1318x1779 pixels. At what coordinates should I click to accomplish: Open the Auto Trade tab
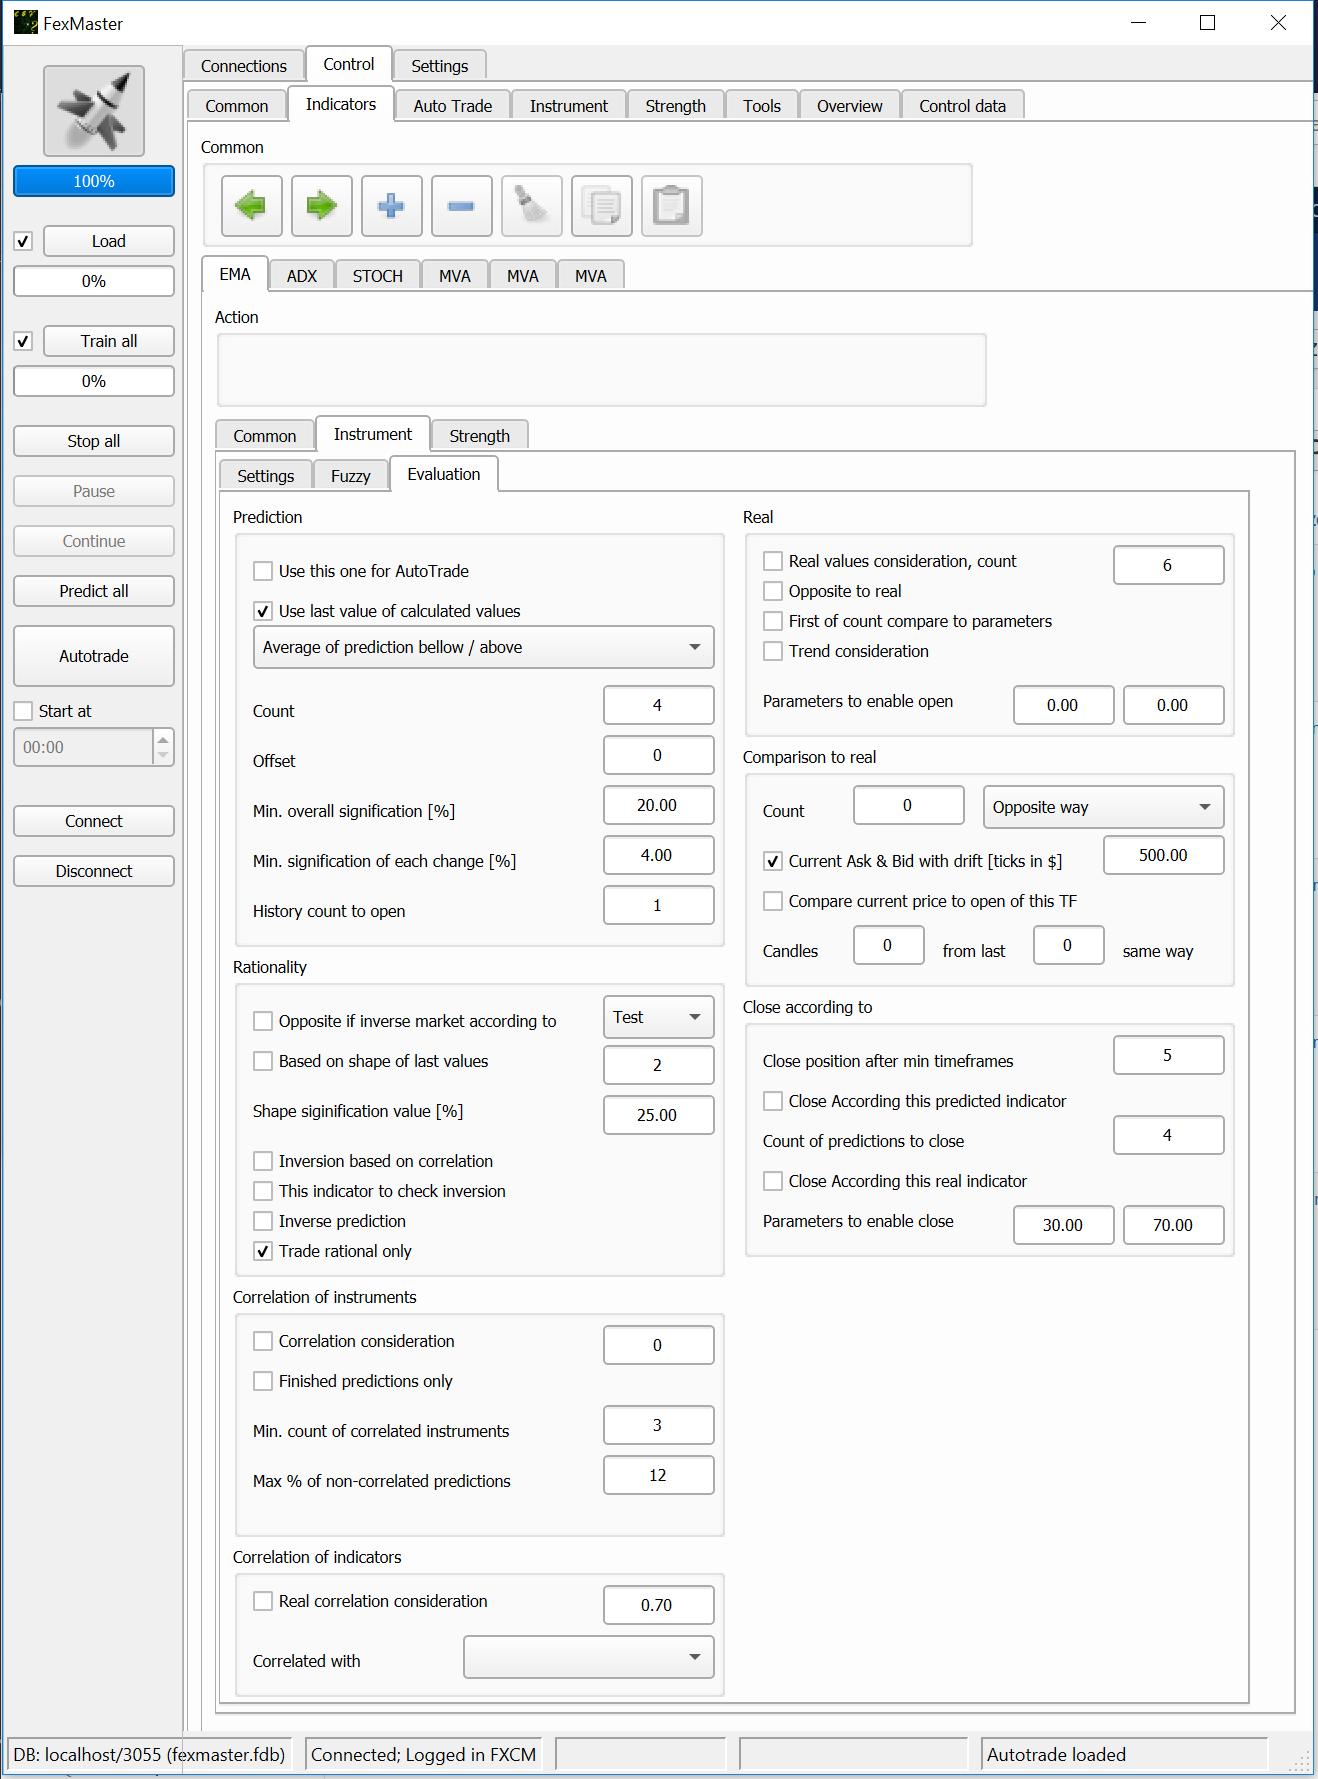coord(452,106)
